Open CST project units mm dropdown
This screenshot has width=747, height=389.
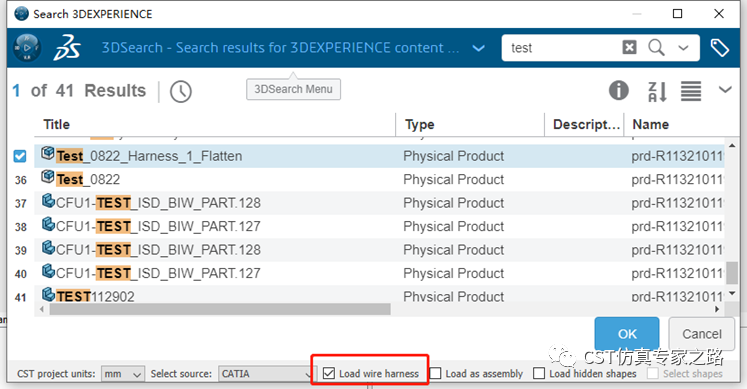122,374
